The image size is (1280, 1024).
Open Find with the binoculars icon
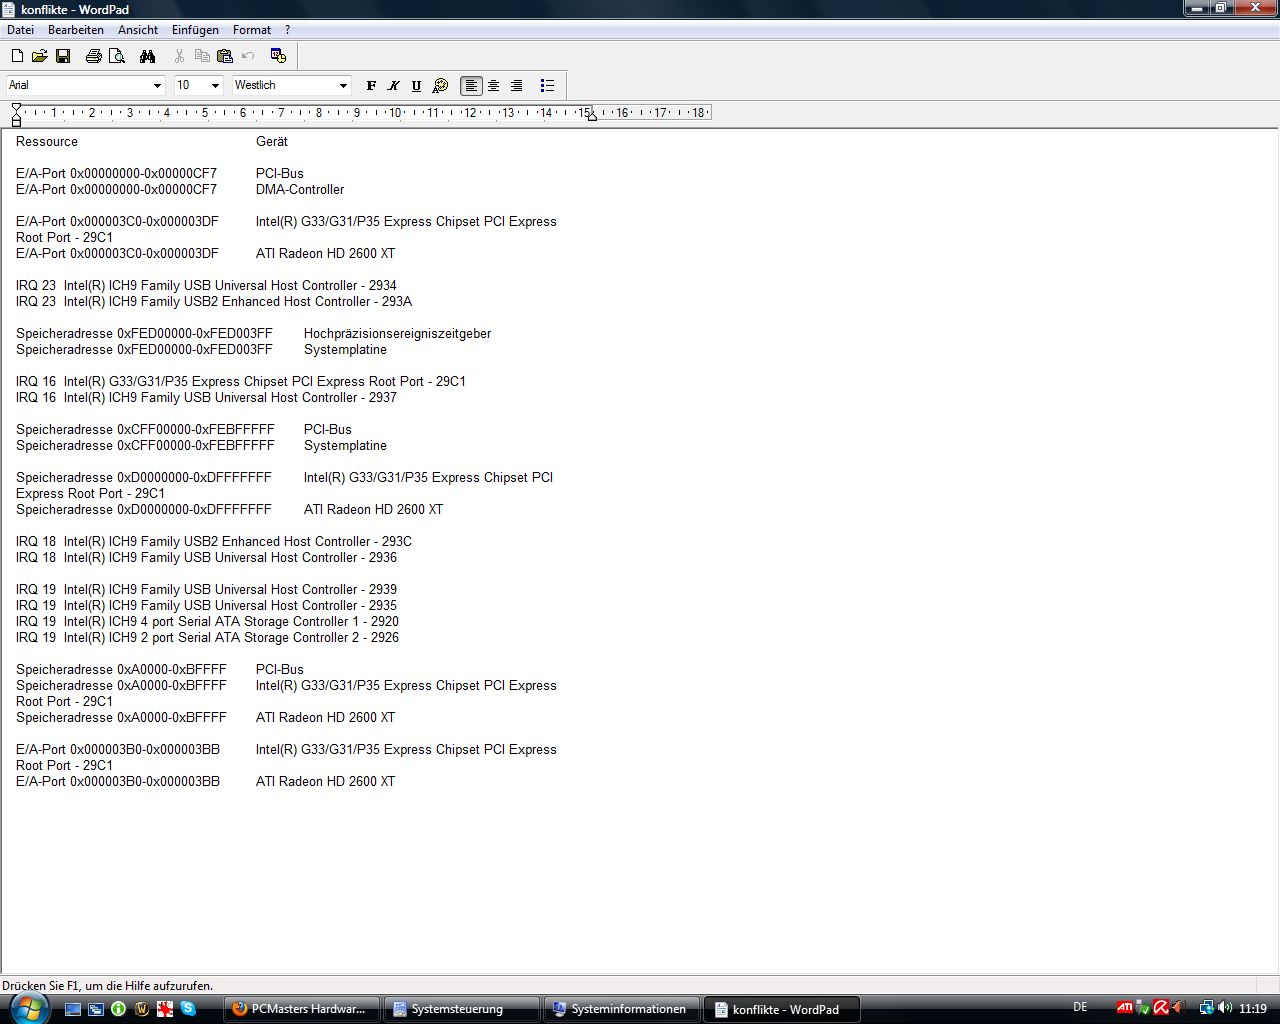click(x=147, y=56)
